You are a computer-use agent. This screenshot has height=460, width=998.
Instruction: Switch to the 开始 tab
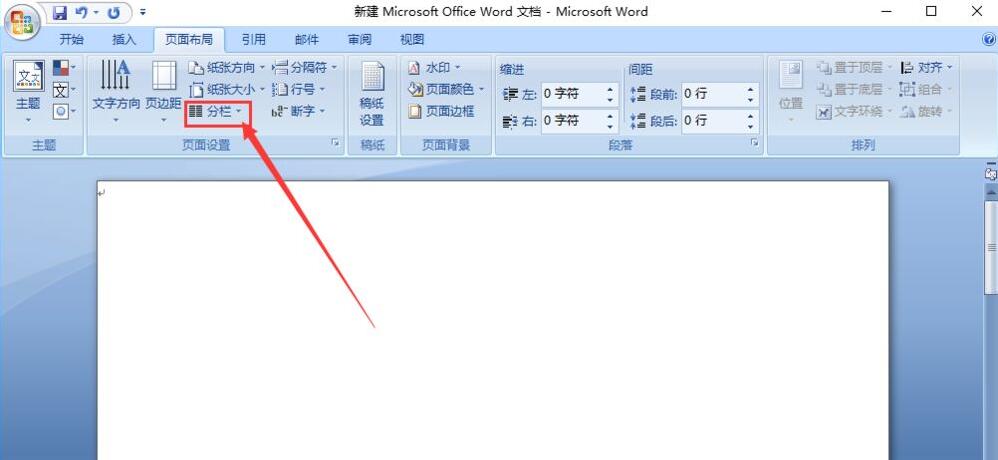71,39
